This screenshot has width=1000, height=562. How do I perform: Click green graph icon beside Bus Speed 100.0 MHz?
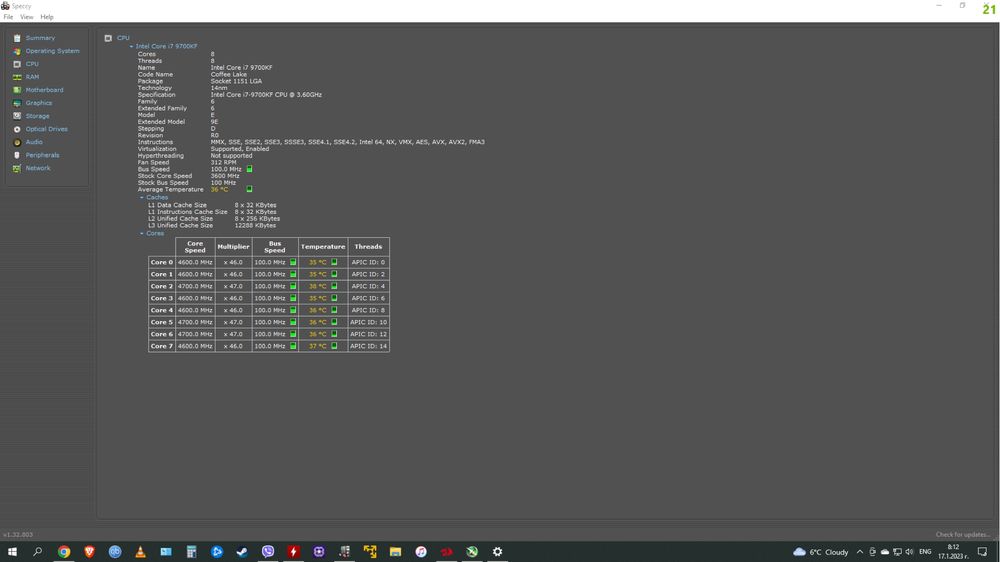tap(249, 169)
